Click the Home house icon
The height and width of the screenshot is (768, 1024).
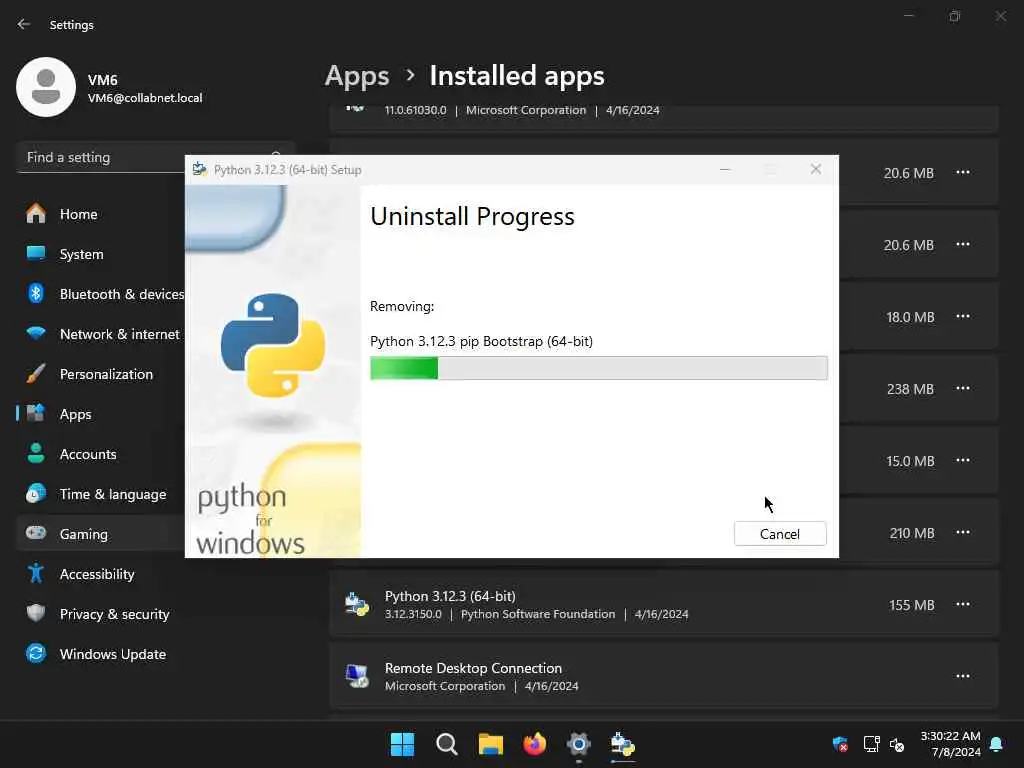(x=36, y=213)
